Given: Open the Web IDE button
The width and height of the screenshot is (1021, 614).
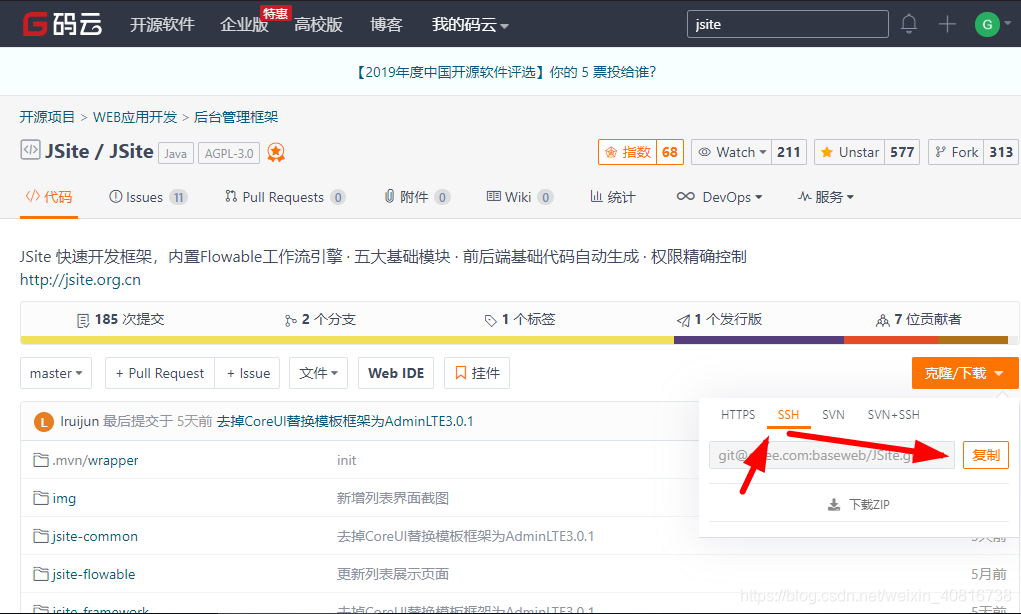Looking at the screenshot, I should coord(396,373).
